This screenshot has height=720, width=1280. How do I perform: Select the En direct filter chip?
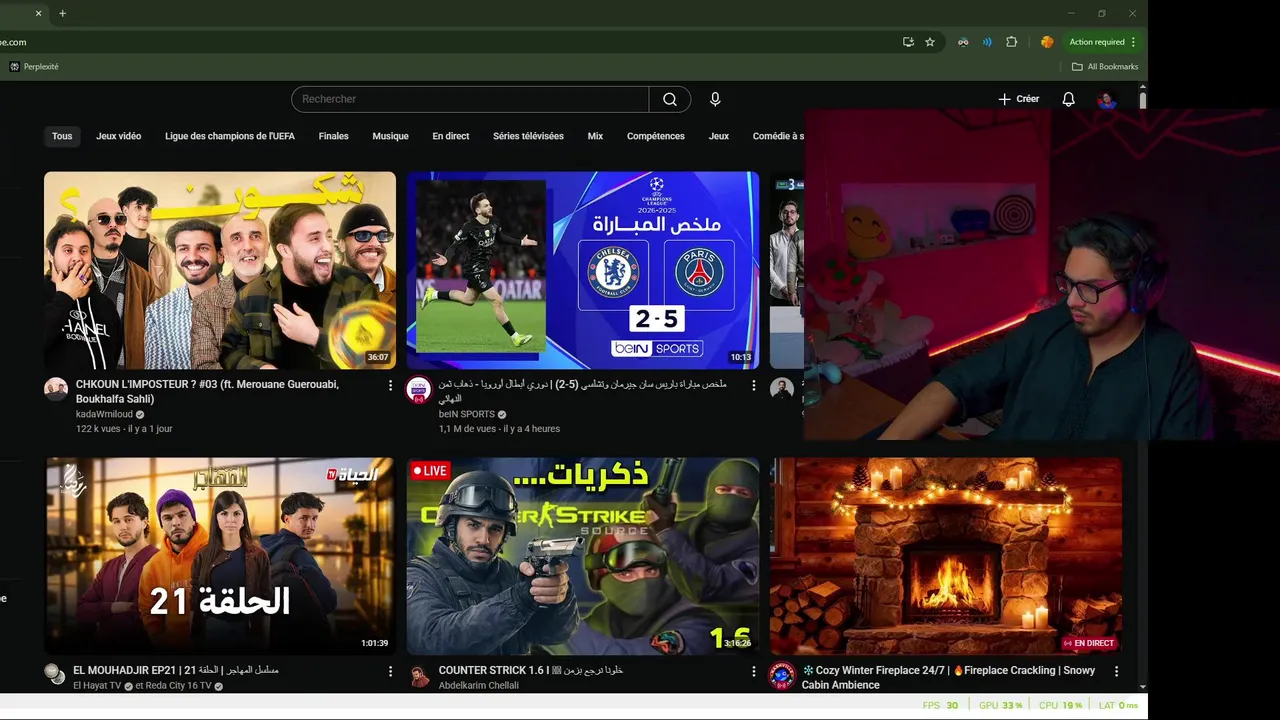(x=451, y=136)
